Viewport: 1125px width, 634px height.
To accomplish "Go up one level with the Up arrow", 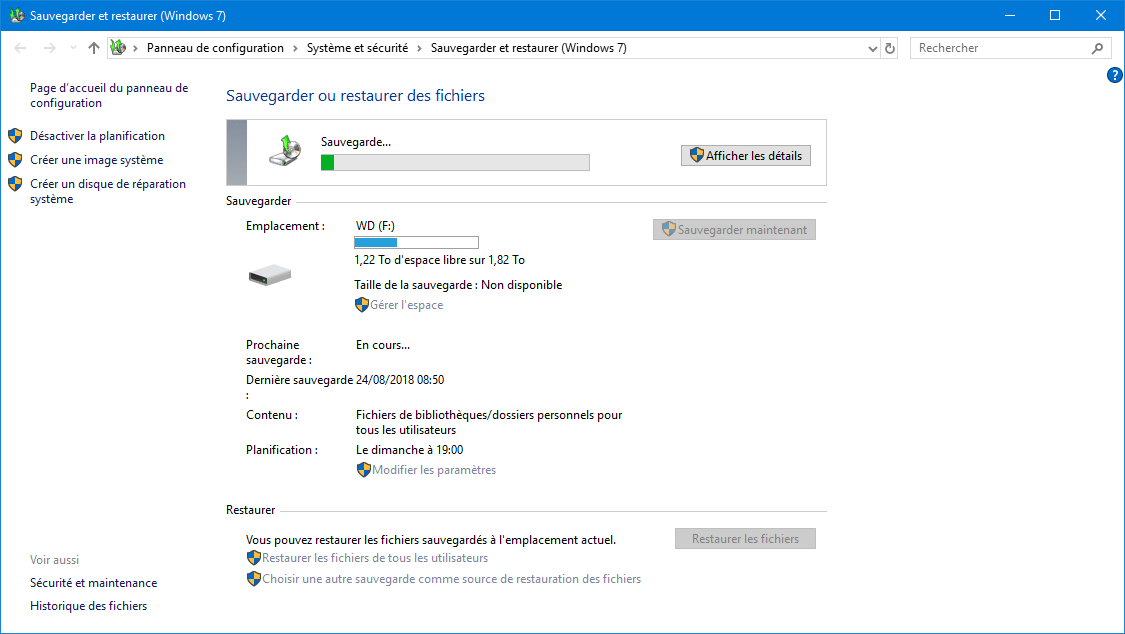I will (x=94, y=48).
